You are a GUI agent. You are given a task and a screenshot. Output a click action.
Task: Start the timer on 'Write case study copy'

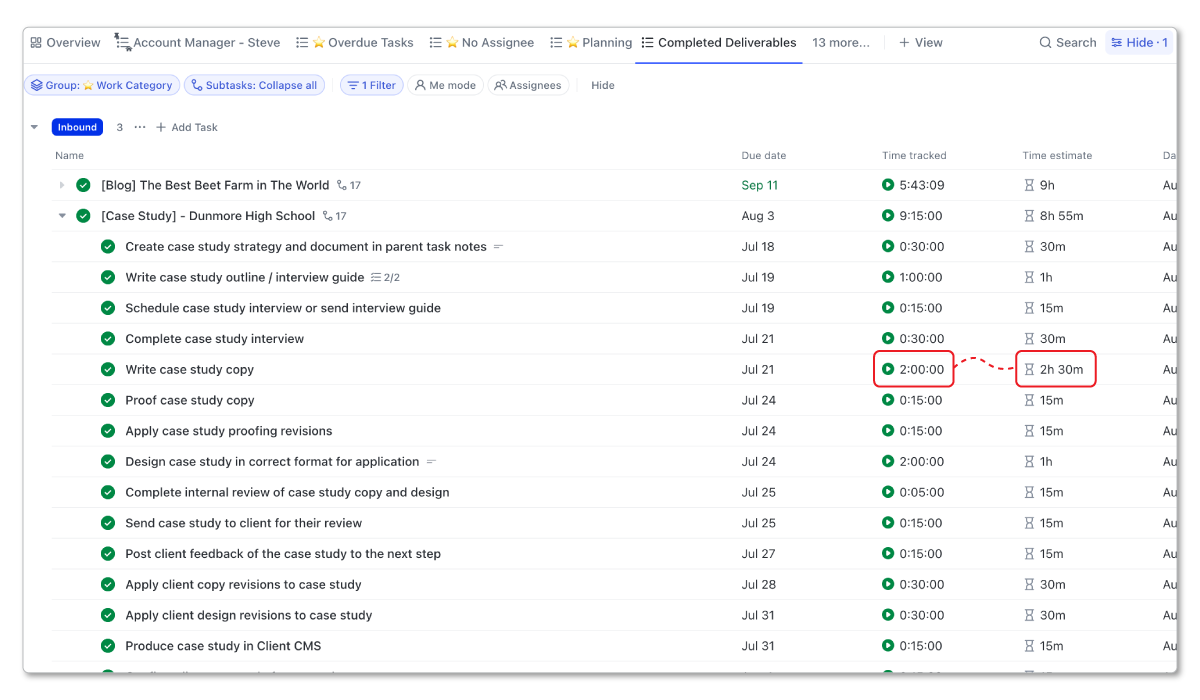coord(887,369)
